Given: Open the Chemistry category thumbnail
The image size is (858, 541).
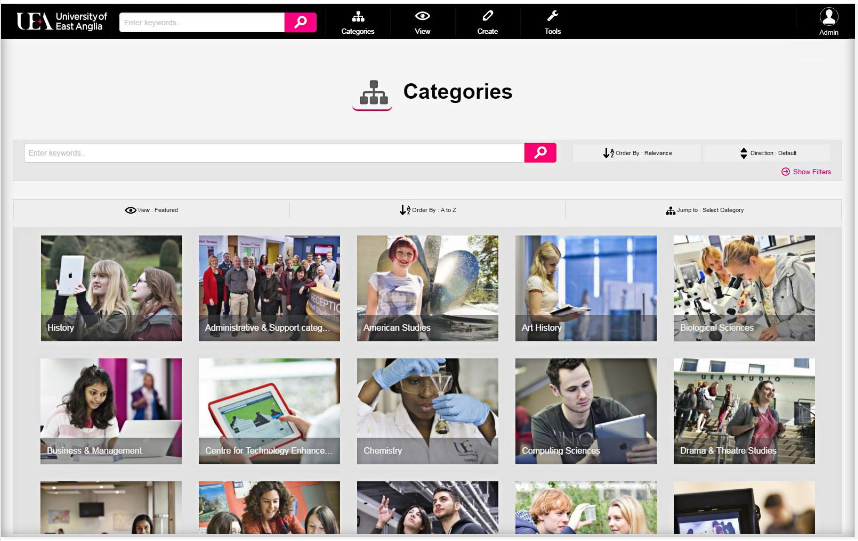Looking at the screenshot, I should (427, 411).
